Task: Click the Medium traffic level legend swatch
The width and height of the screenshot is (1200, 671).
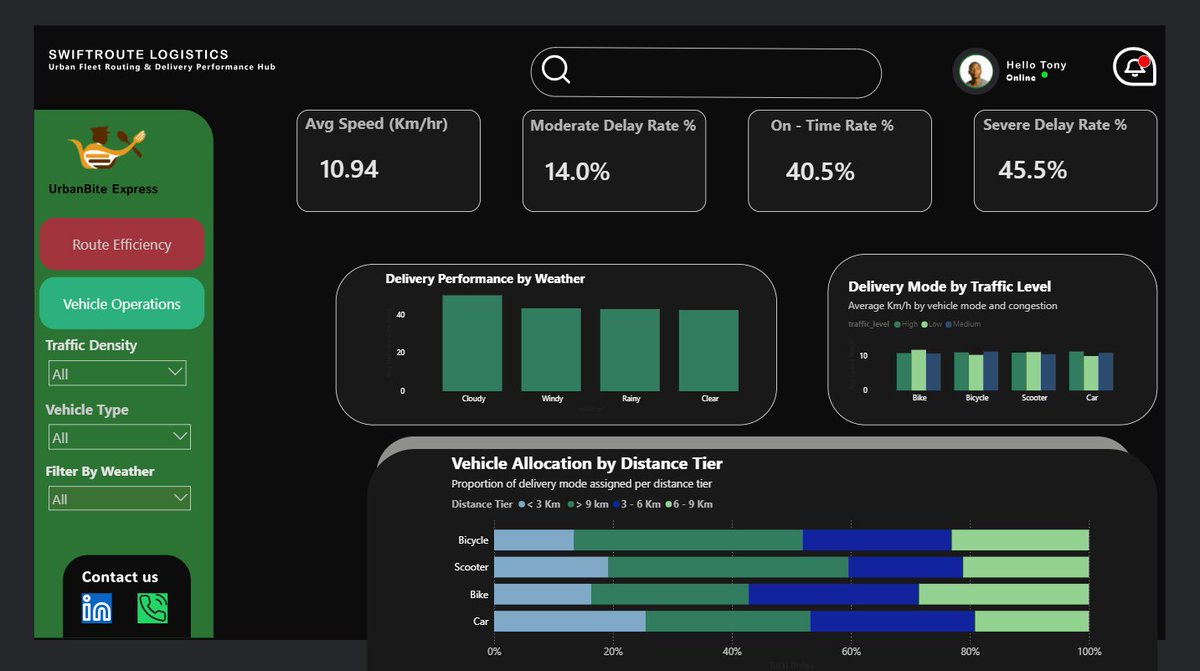Action: click(x=948, y=325)
